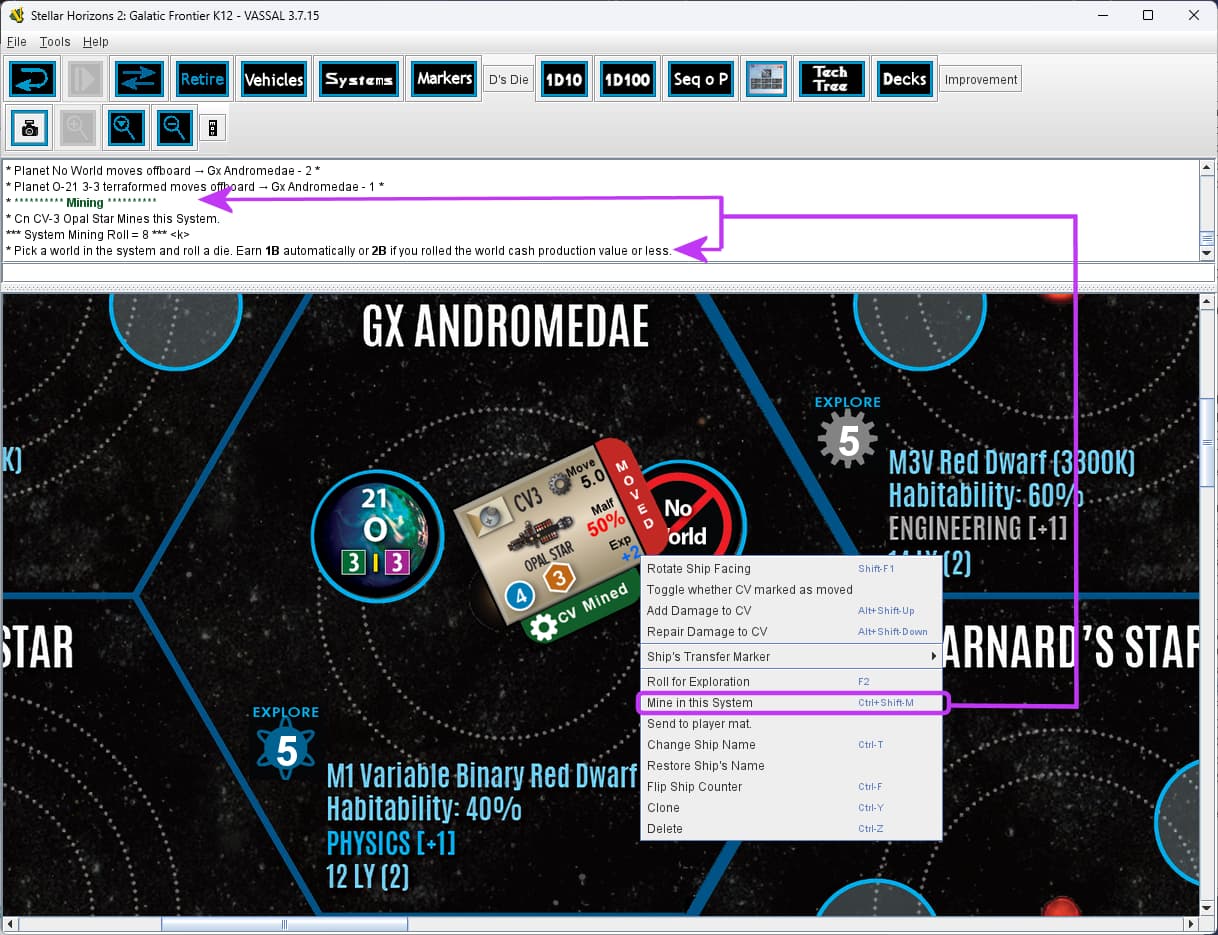Open the Vehicles palette
Screen dimensions: 1218x935
[x=273, y=79]
